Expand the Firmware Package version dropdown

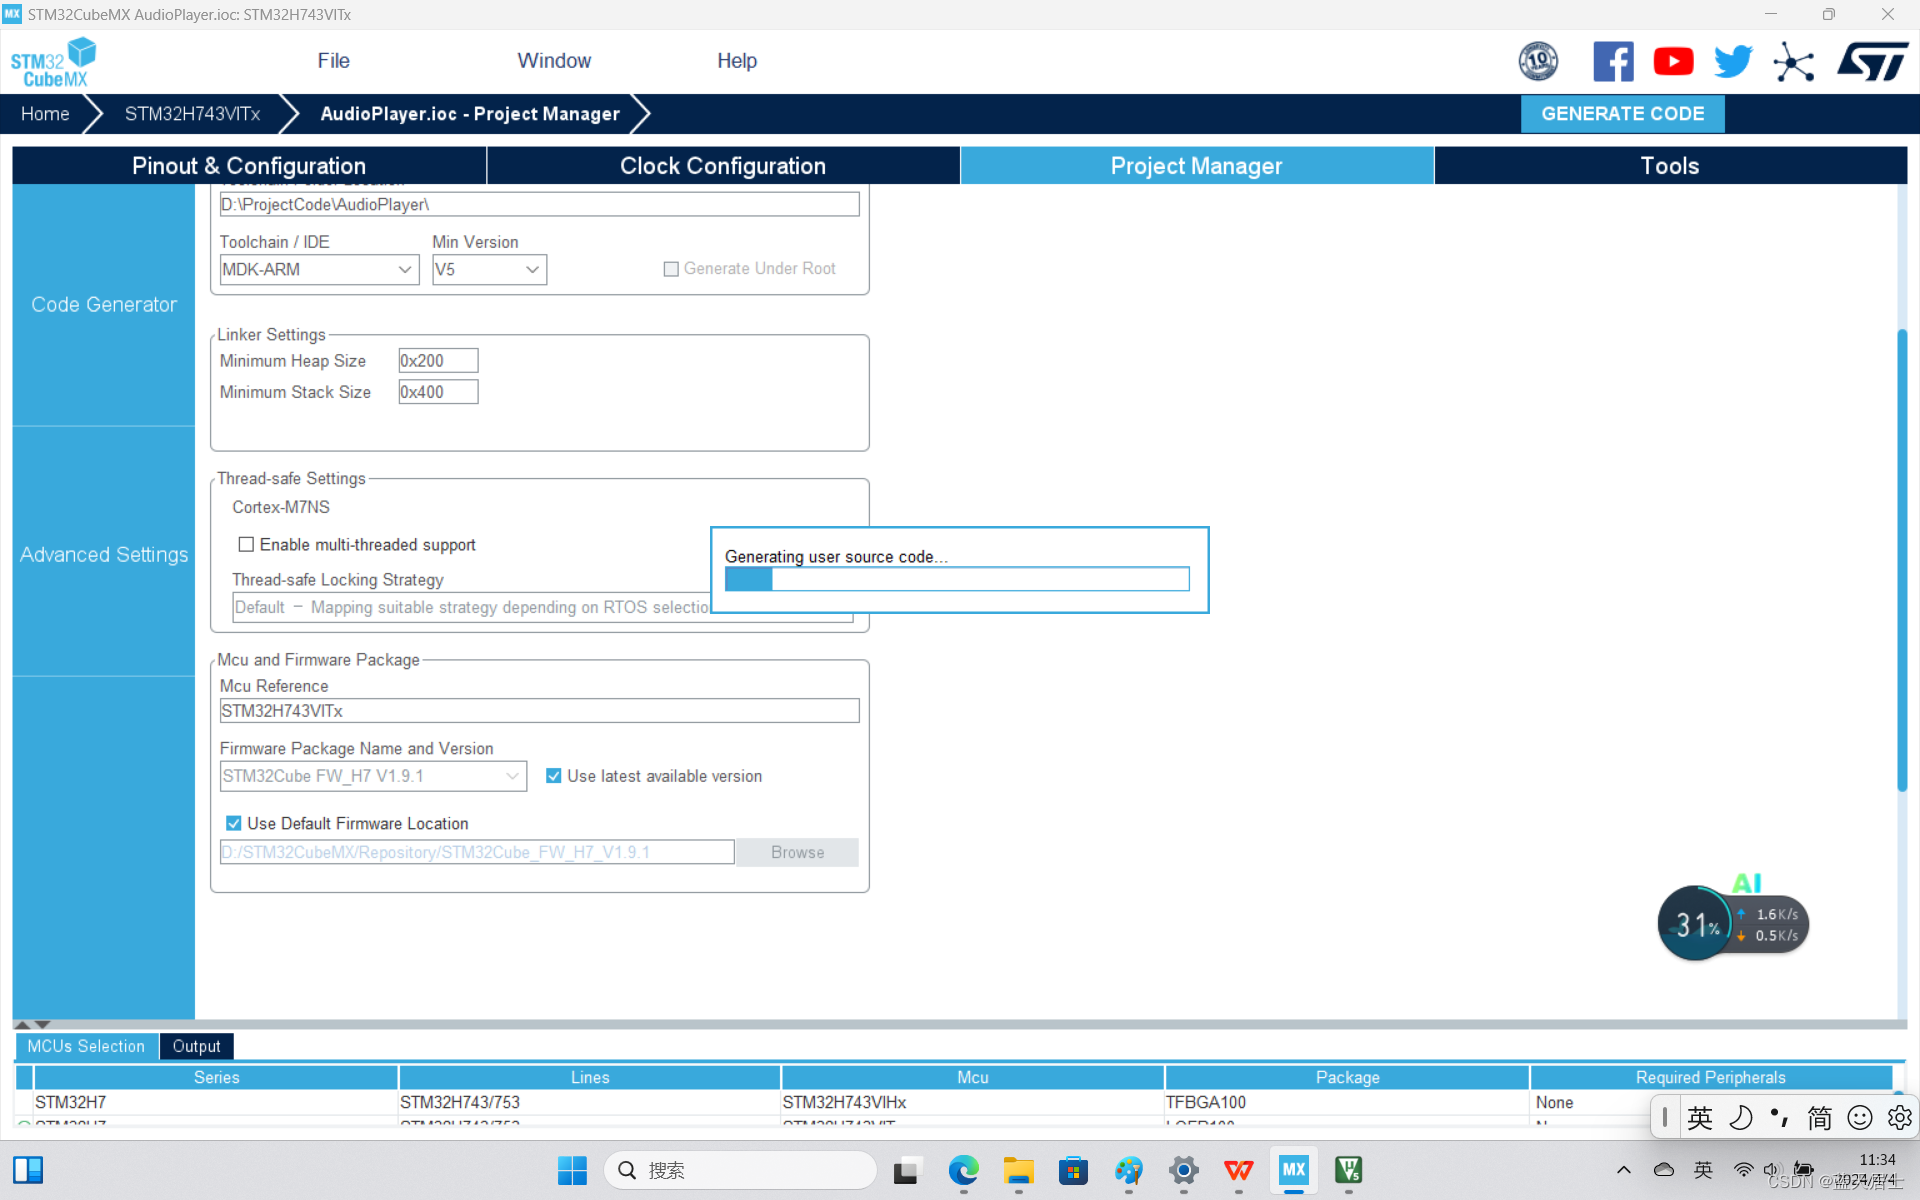(x=372, y=776)
